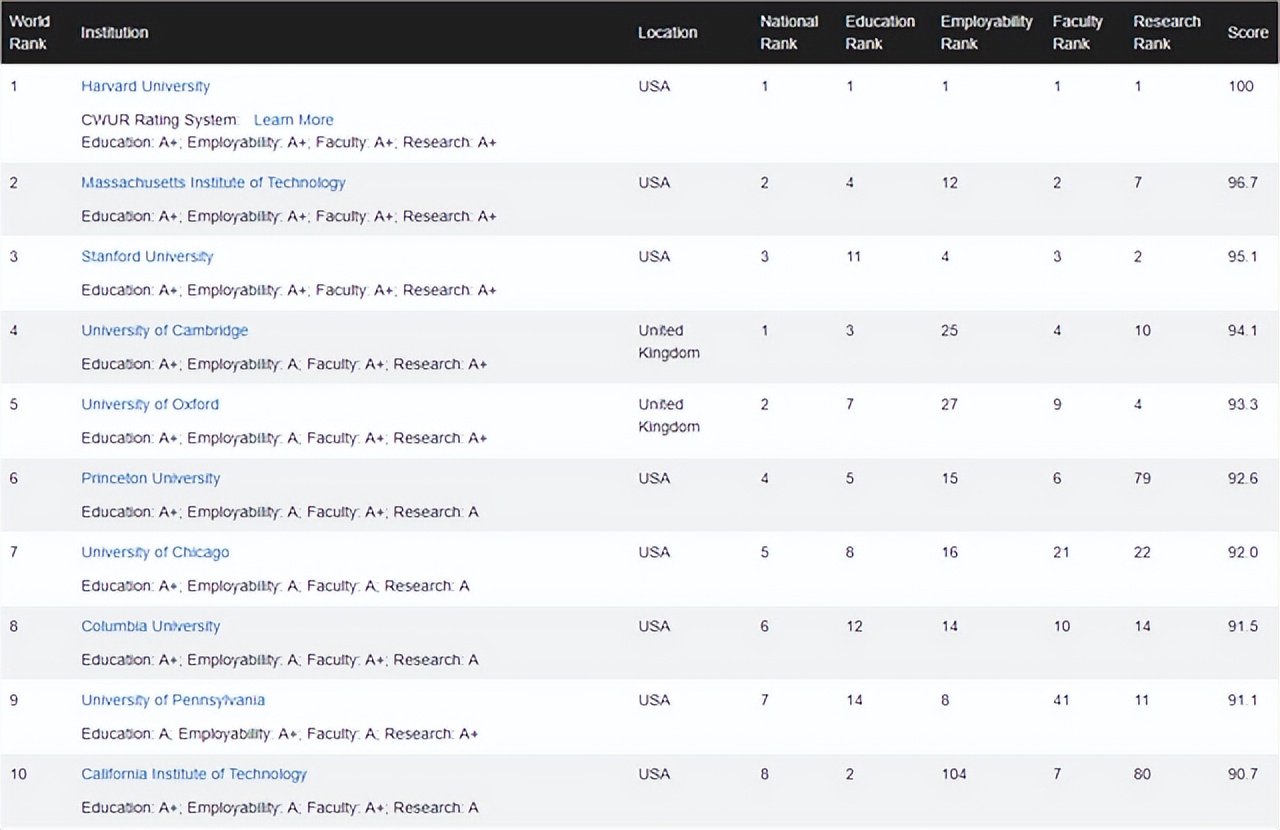
Task: Open the Columbia University link
Action: 150,627
